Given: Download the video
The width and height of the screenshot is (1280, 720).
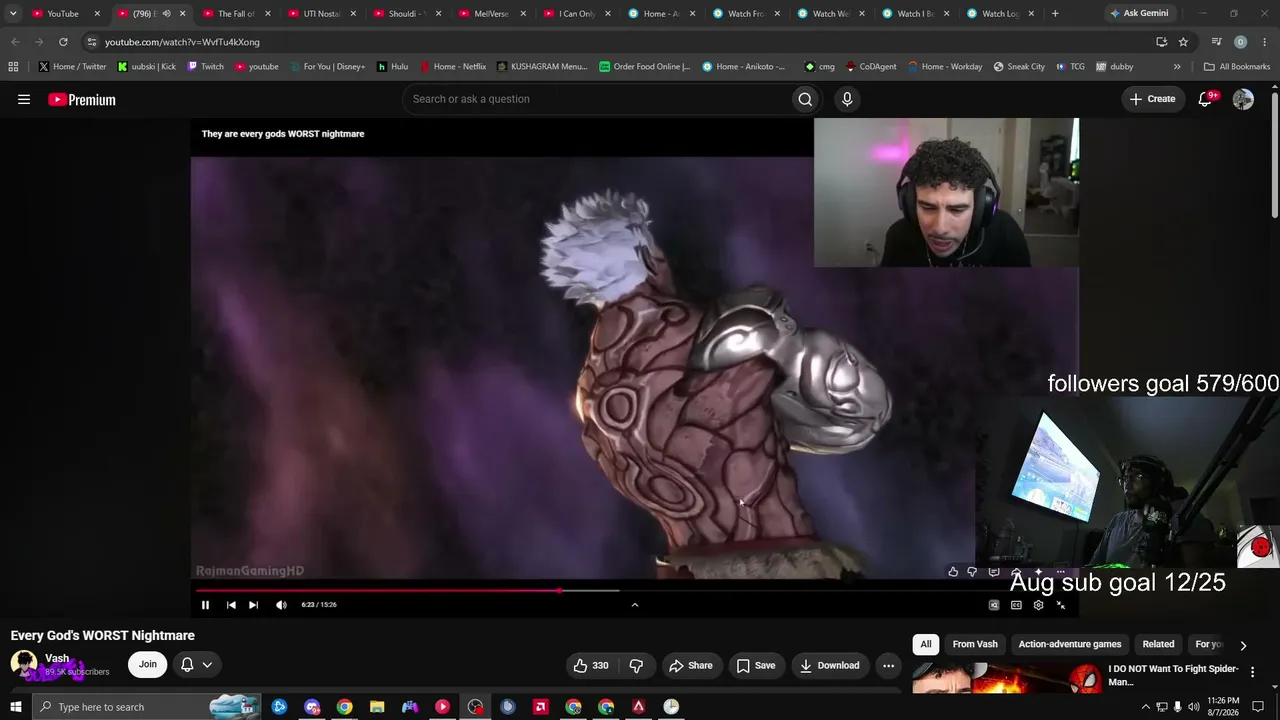Looking at the screenshot, I should tap(830, 666).
